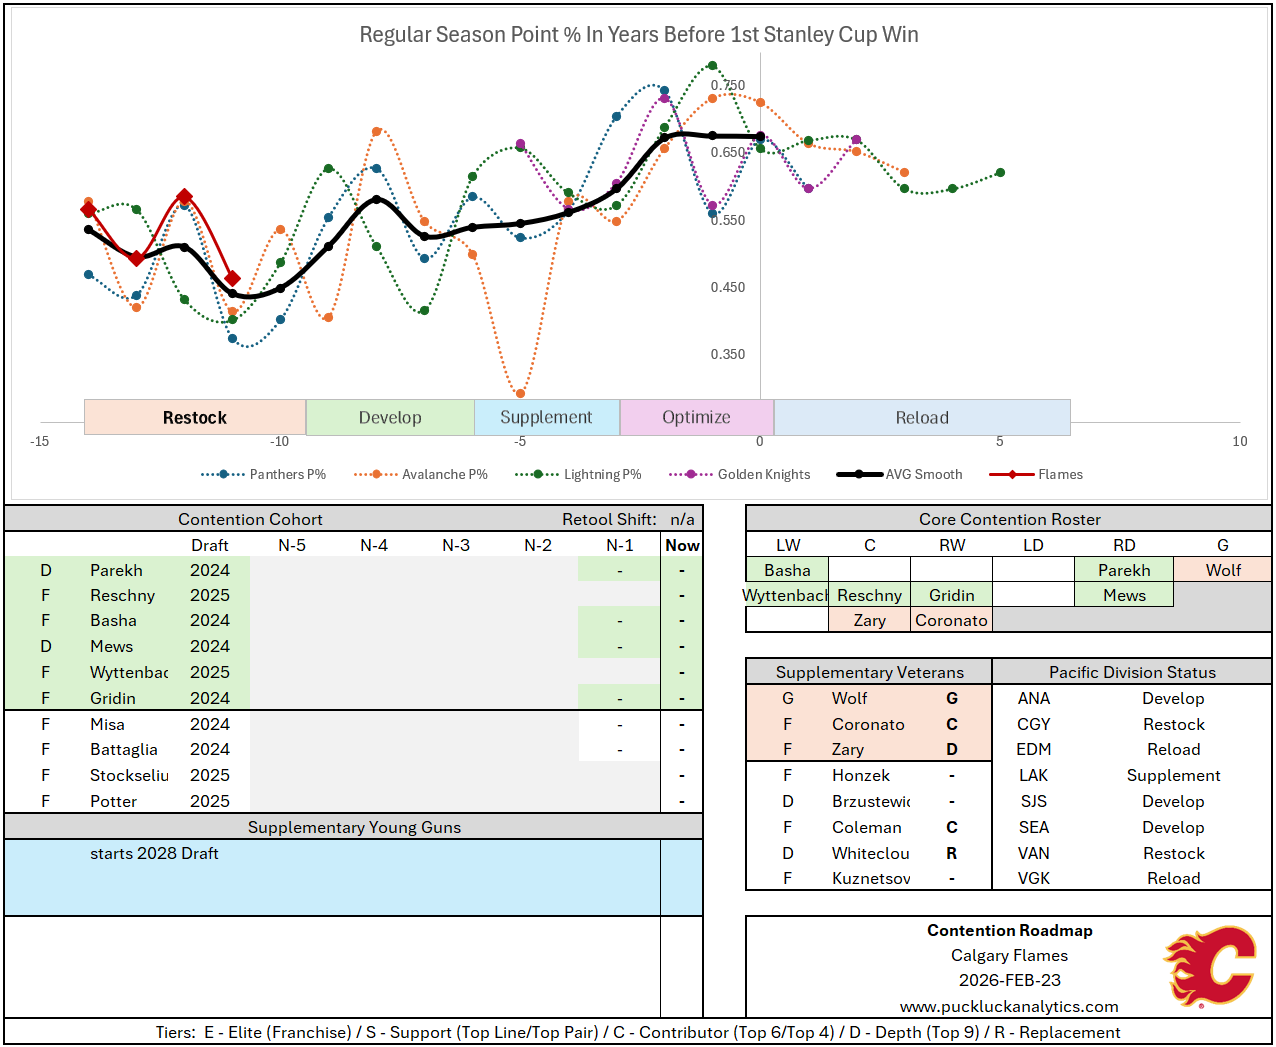
Task: Select the Develop phase box
Action: coord(390,418)
